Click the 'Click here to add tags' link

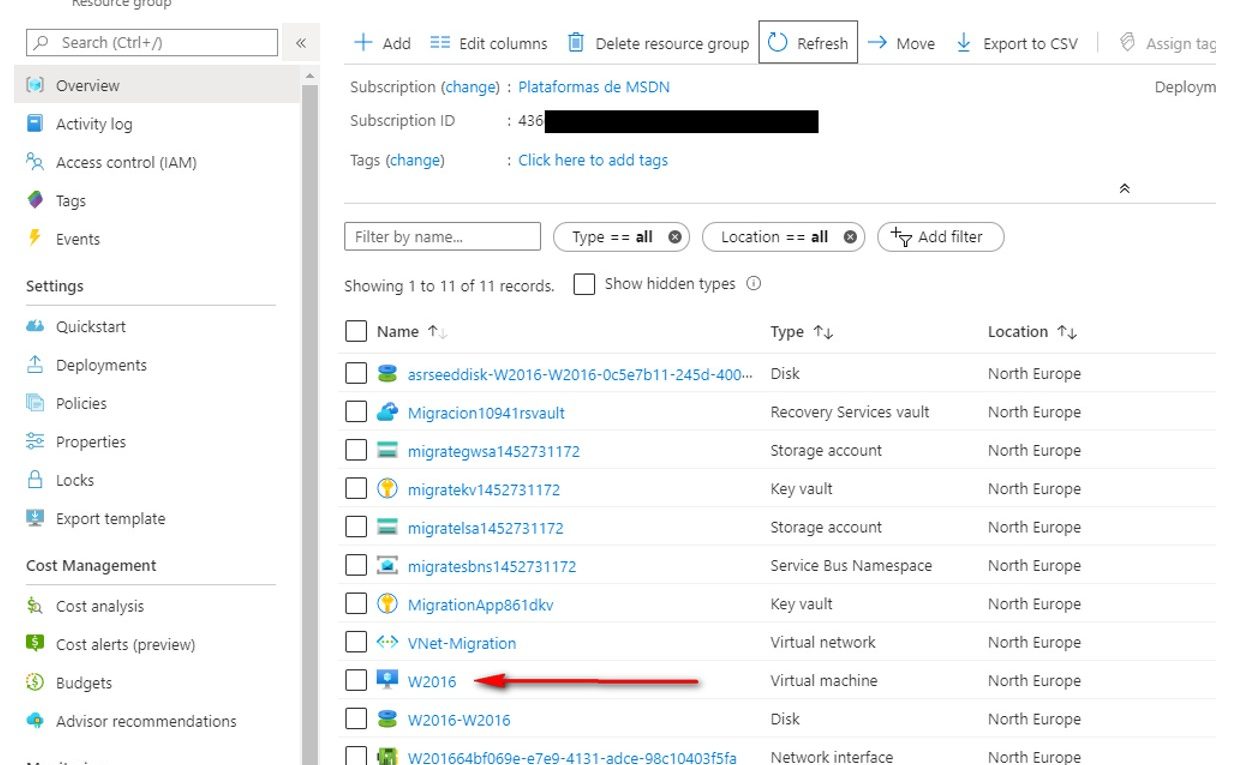(593, 160)
